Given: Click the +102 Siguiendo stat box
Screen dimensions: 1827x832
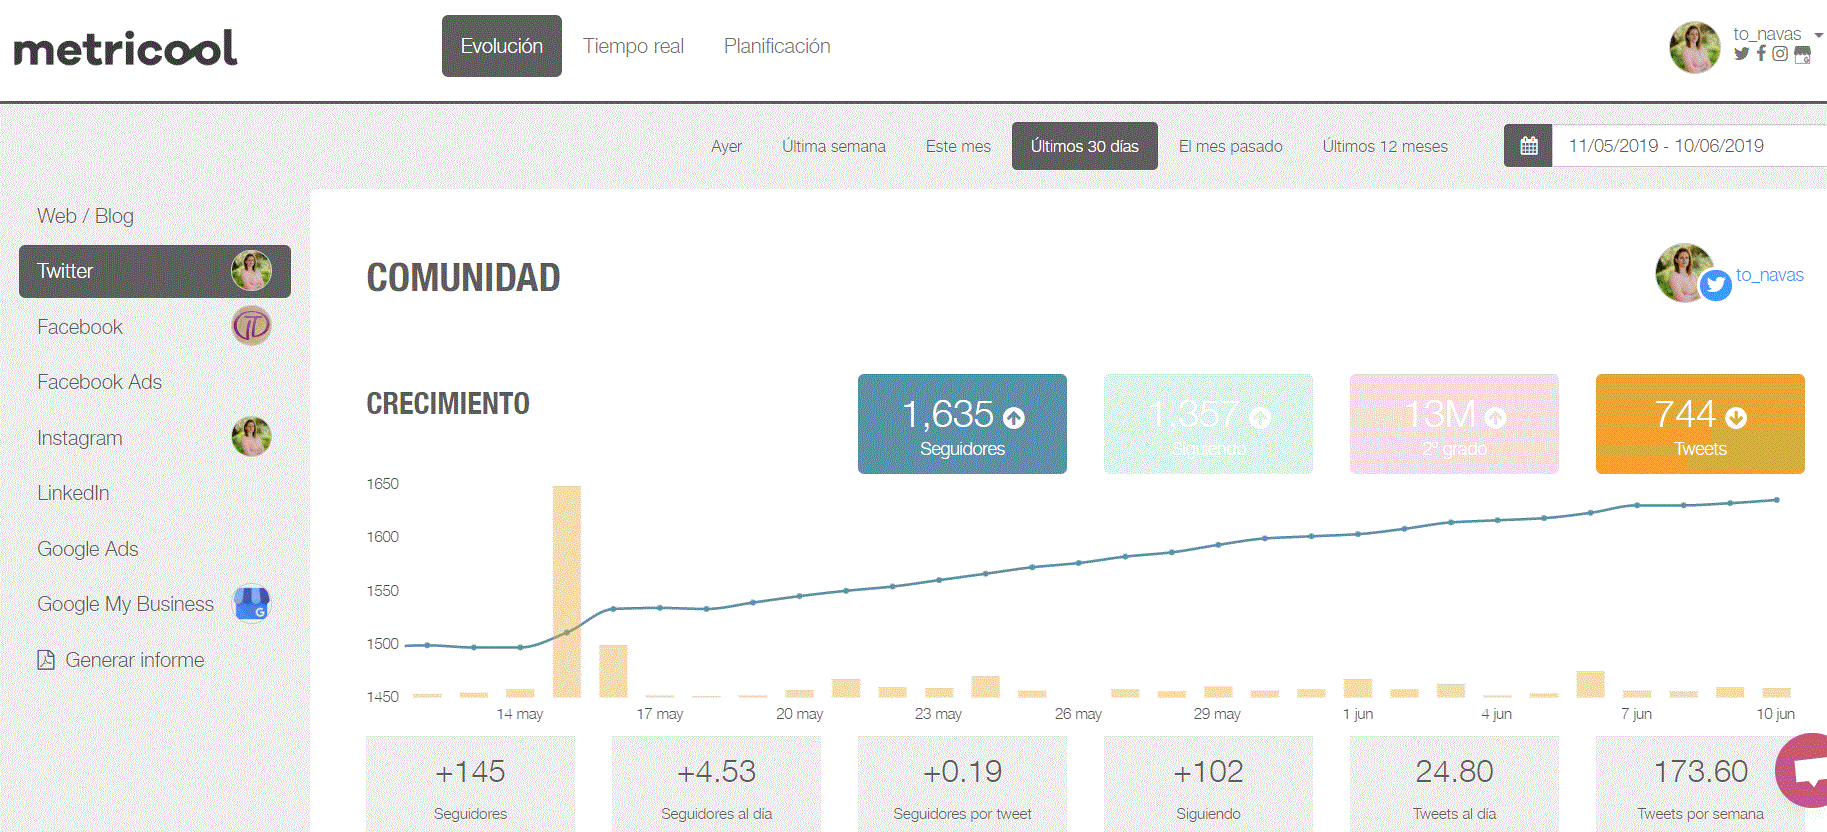Looking at the screenshot, I should [1208, 784].
